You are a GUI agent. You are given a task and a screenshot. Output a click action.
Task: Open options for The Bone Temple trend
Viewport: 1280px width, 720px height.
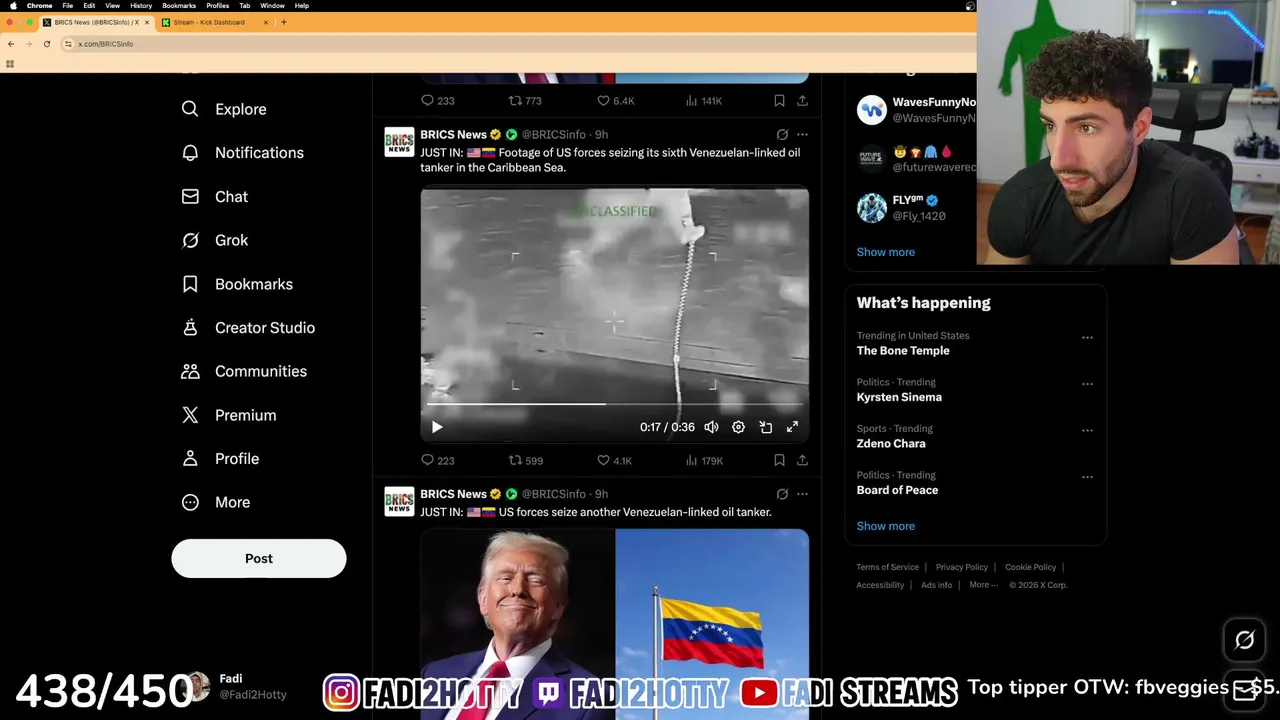tap(1087, 338)
